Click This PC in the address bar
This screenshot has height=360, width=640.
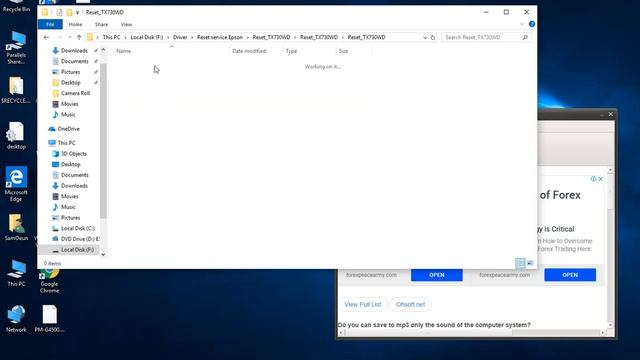(x=111, y=37)
